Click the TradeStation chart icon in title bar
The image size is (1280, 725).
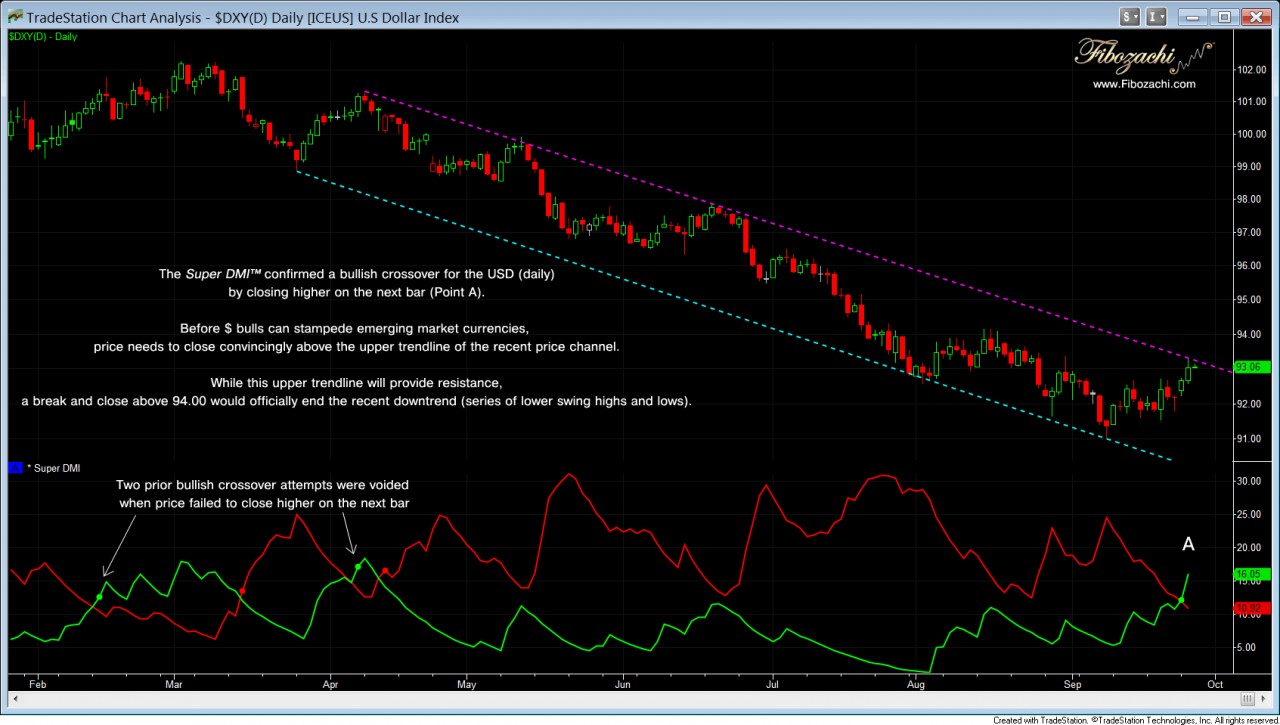(13, 17)
